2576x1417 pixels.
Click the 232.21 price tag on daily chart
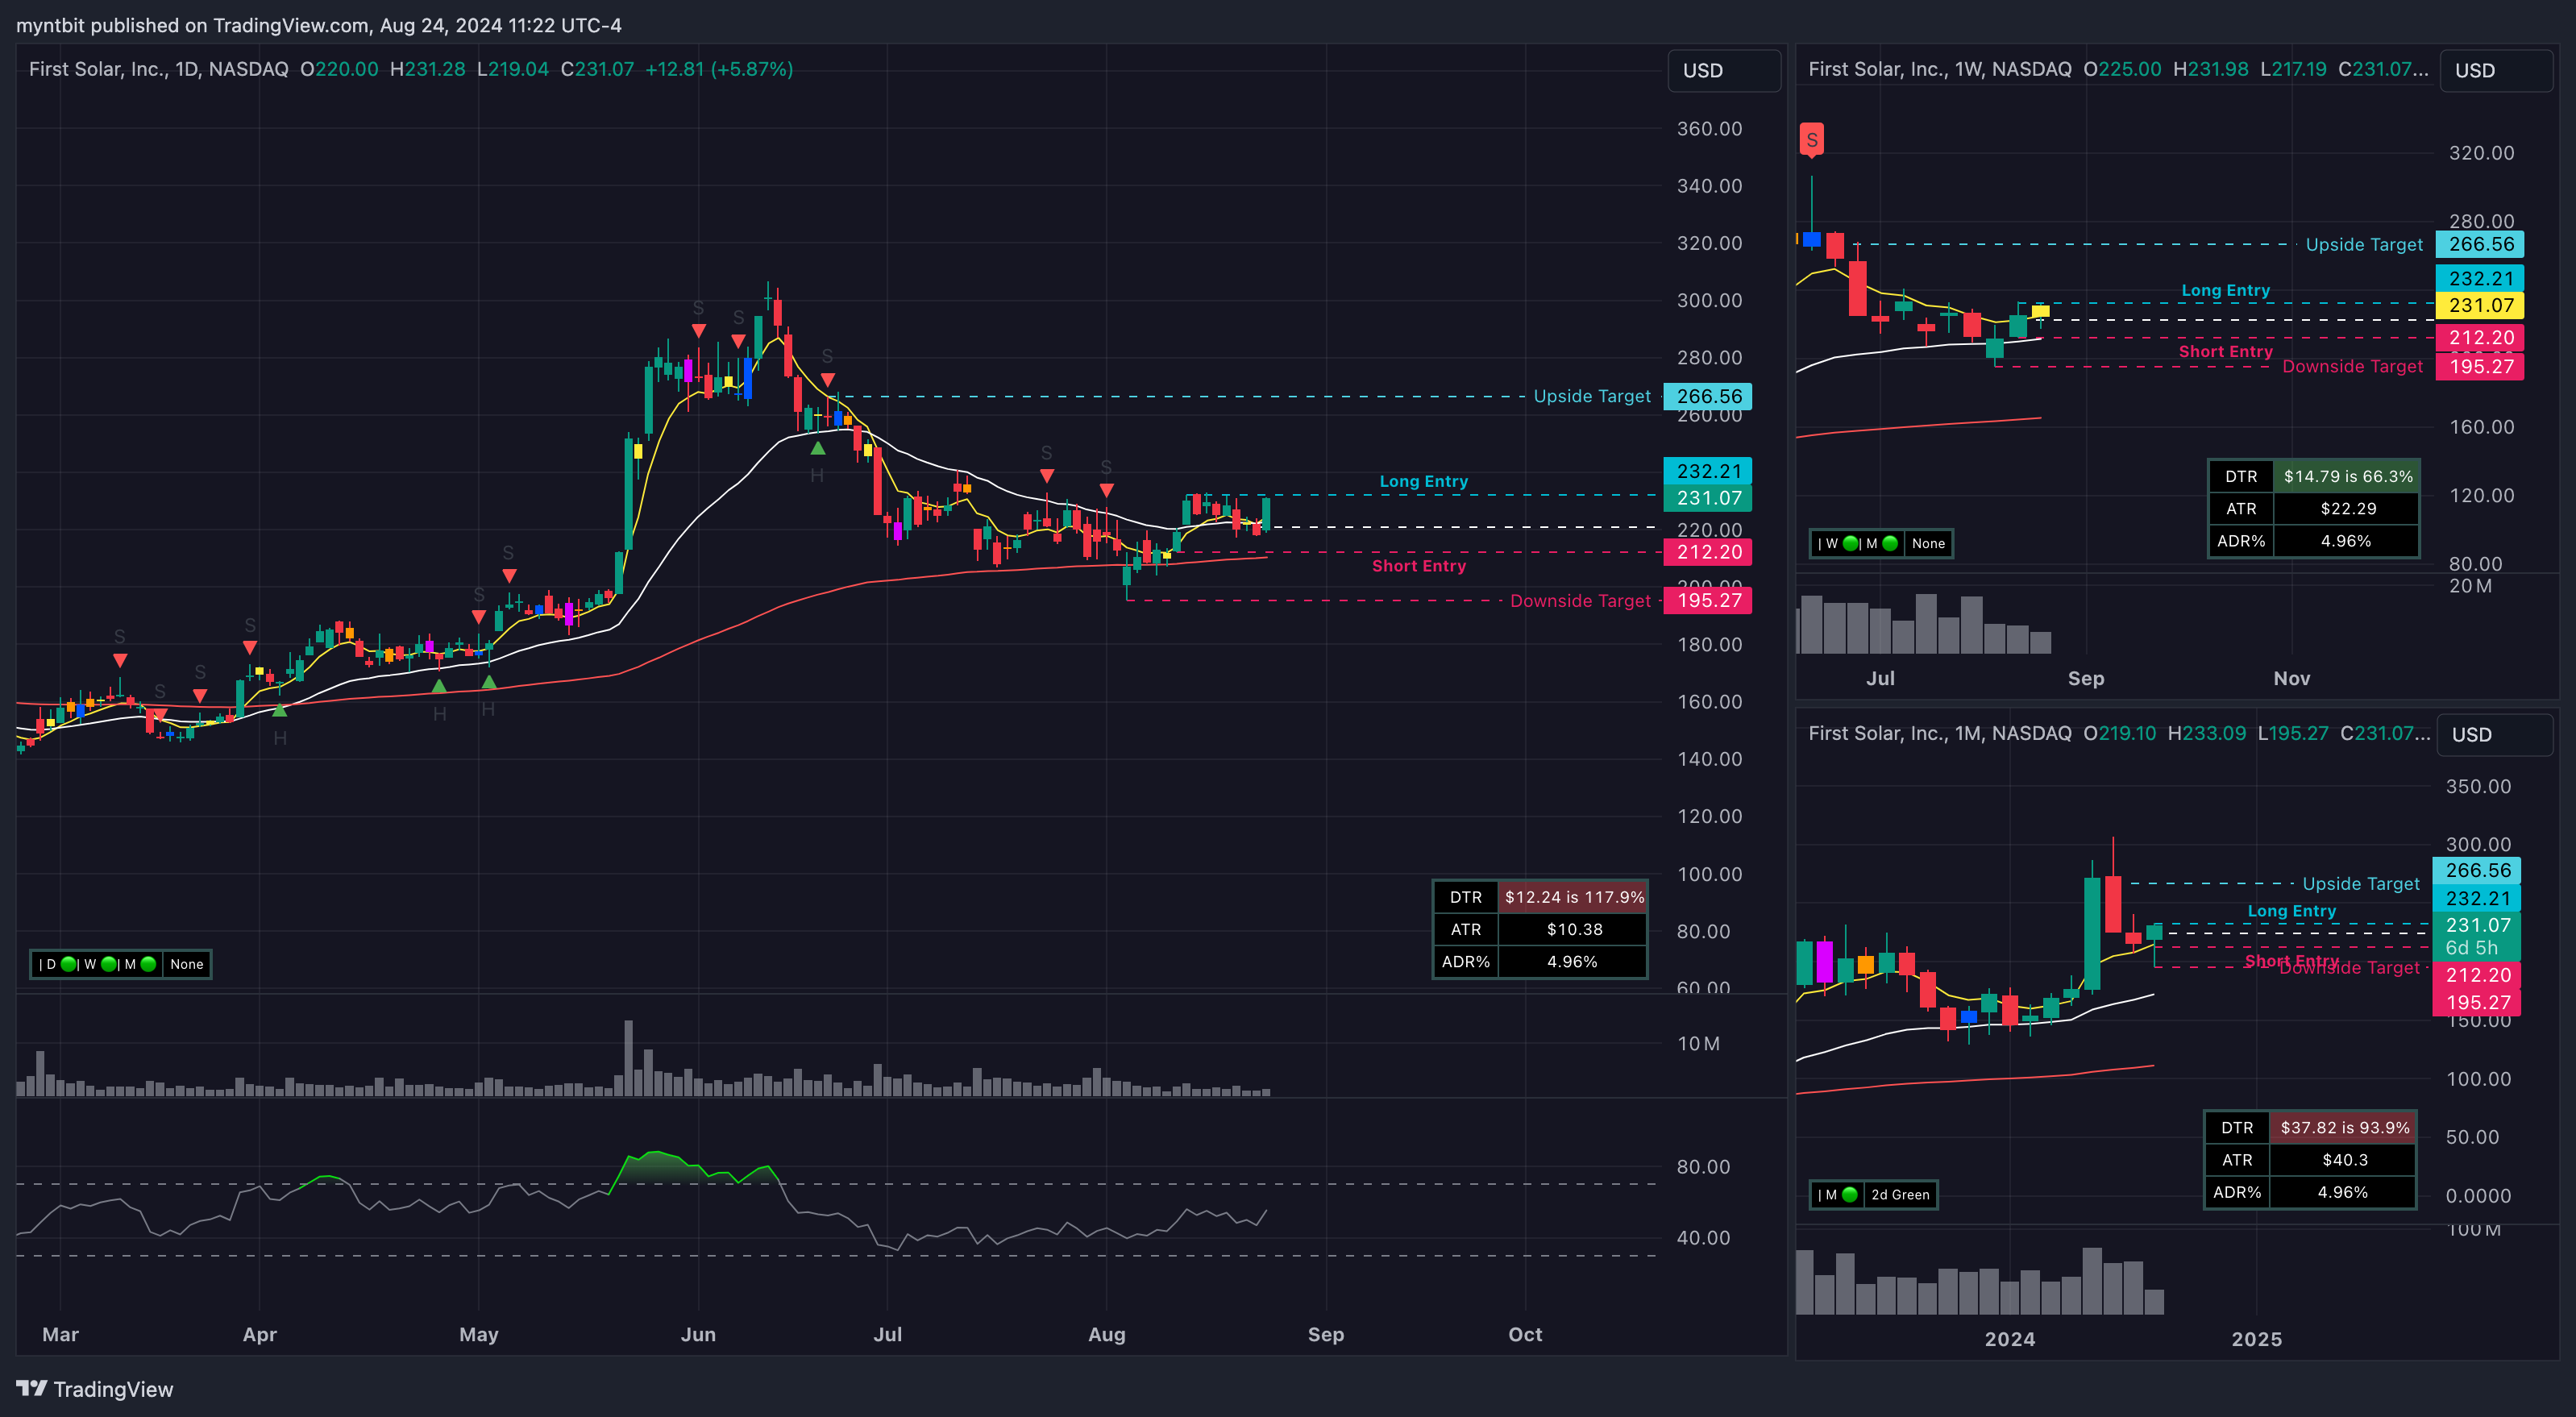[1708, 470]
